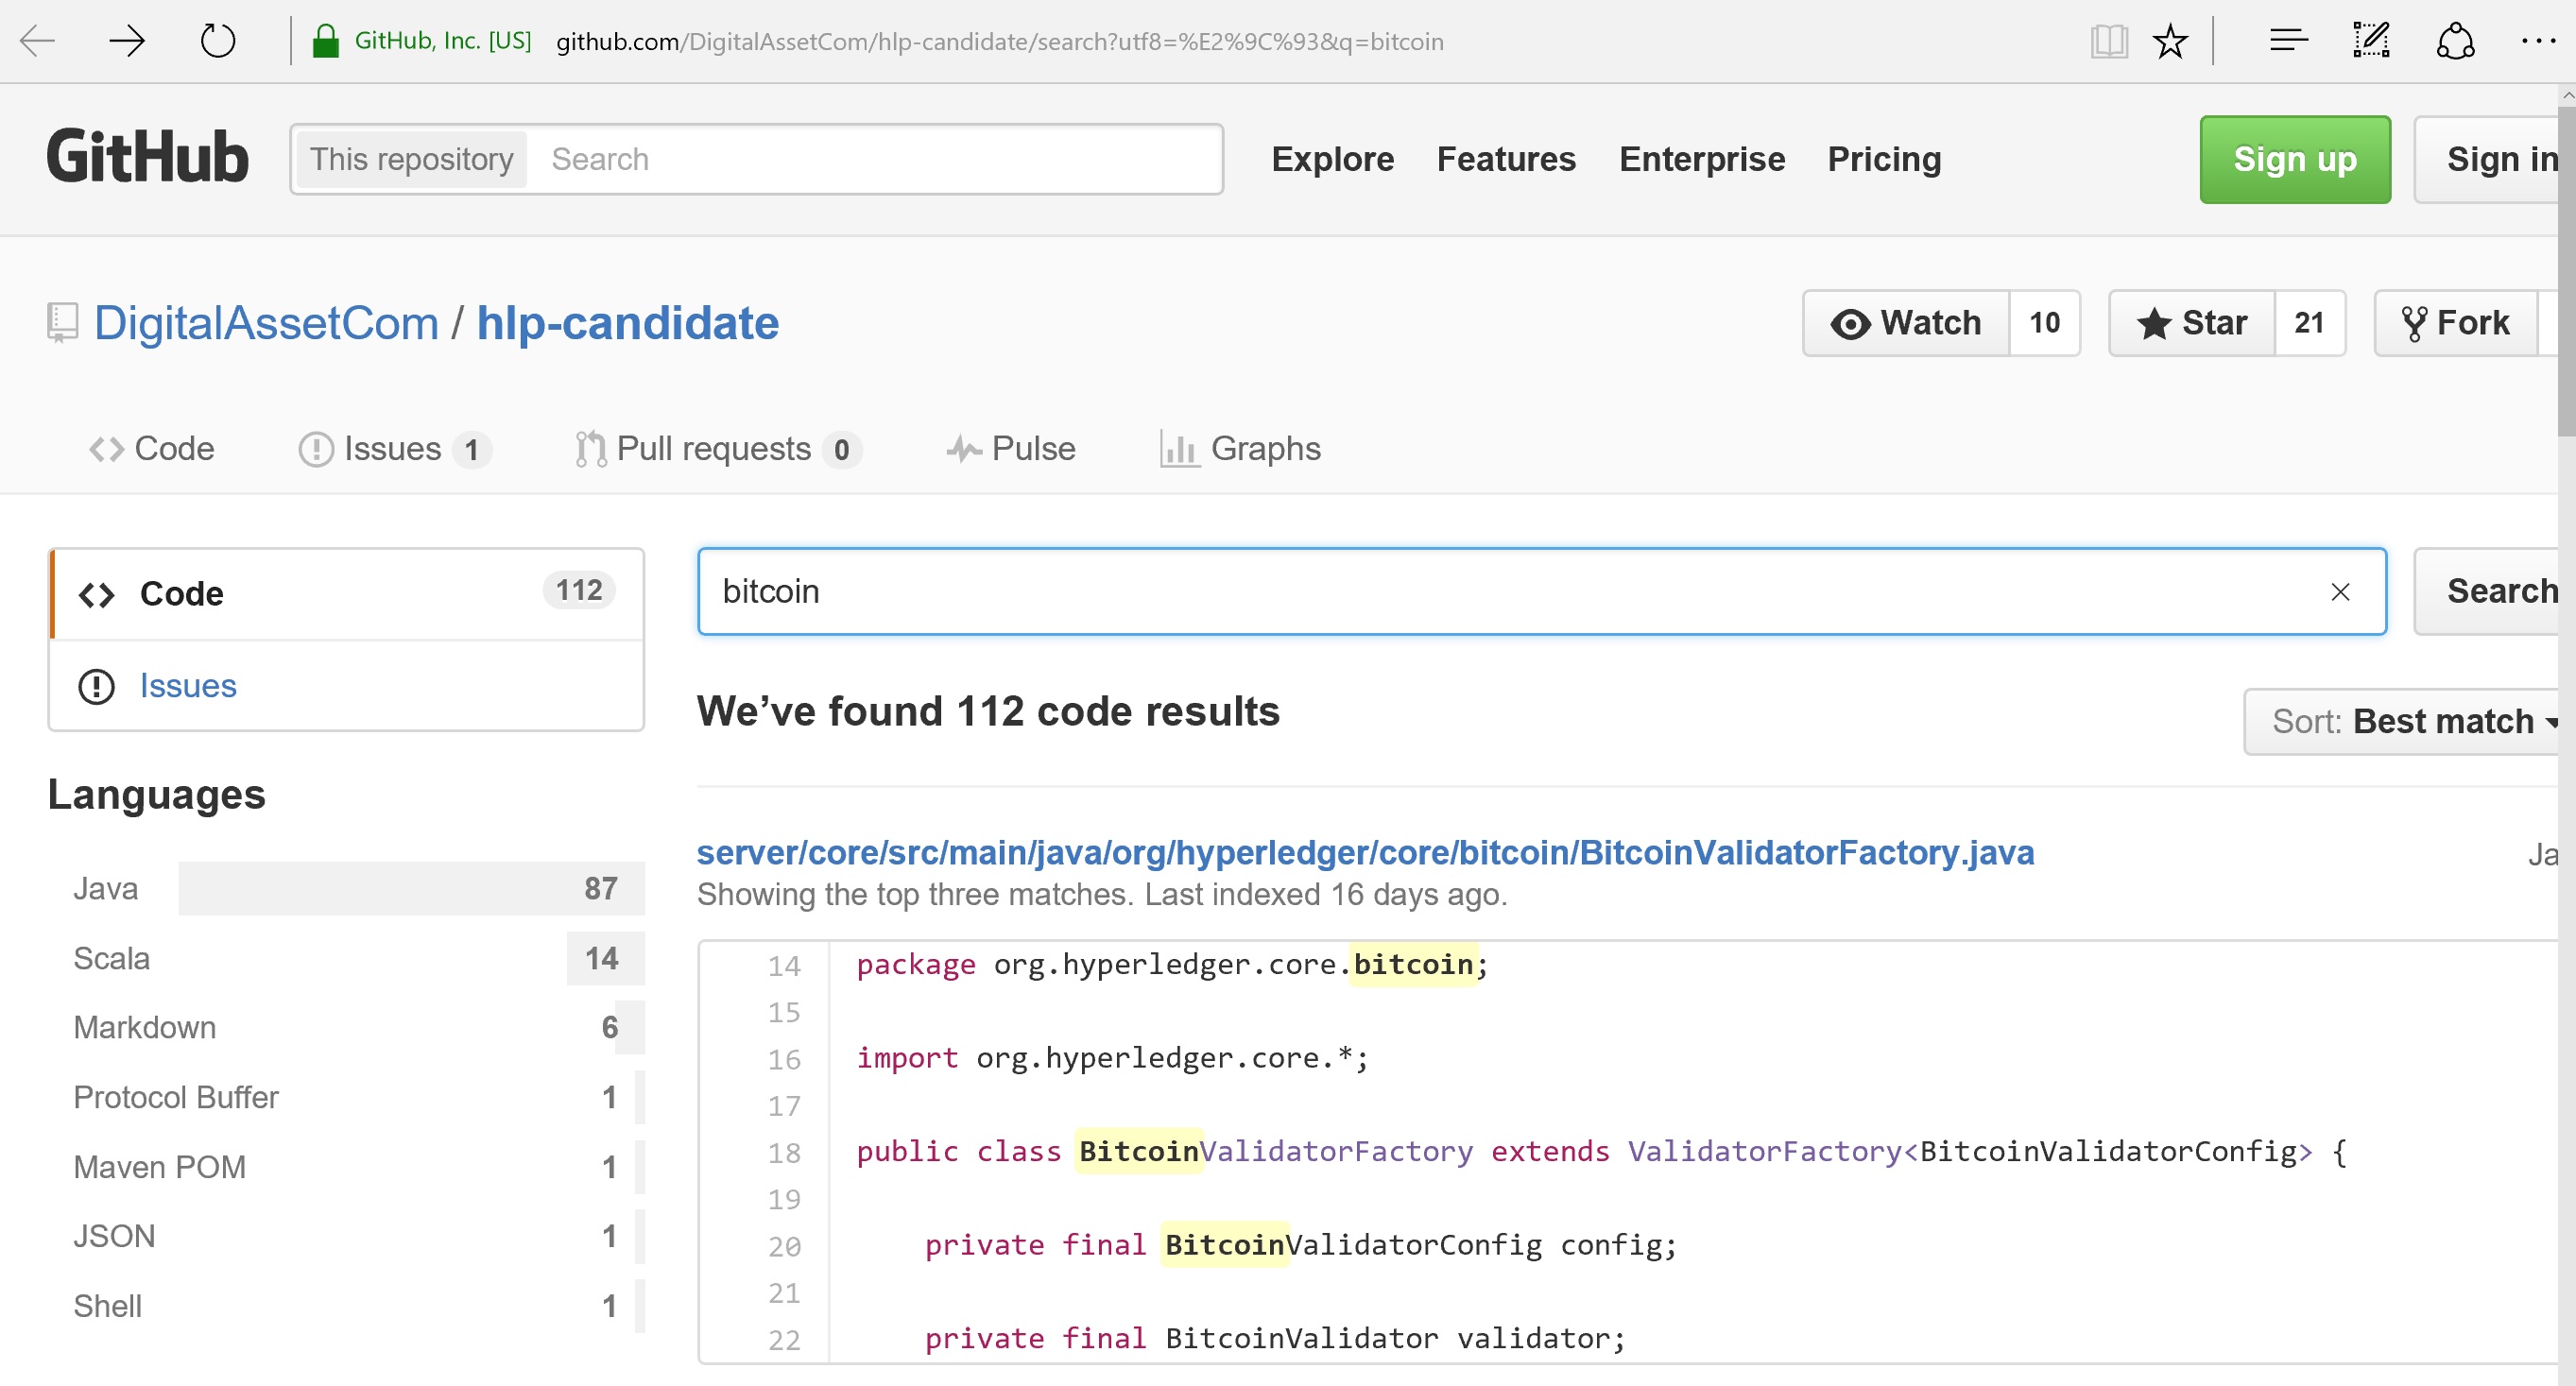
Task: Toggle Star for hlp-candidate repository
Action: pos(2192,323)
